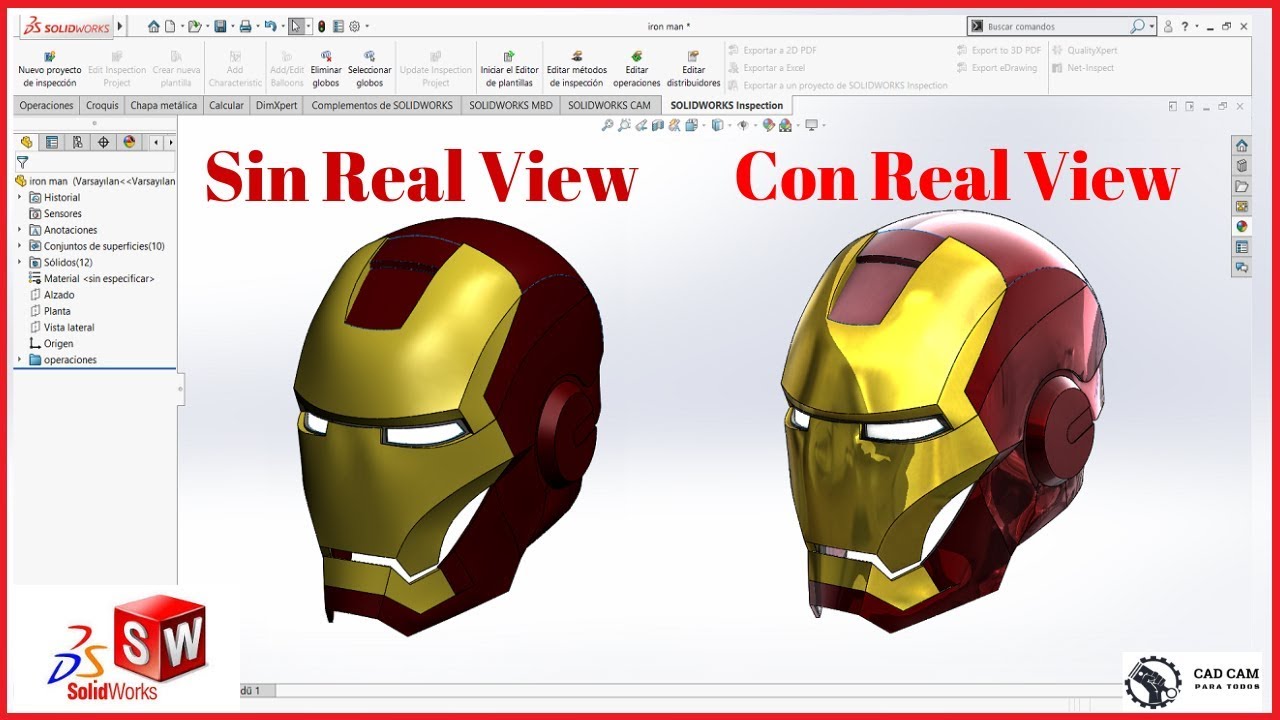Click the Help question mark icon
The width and height of the screenshot is (1280, 720).
pyautogui.click(x=1185, y=26)
